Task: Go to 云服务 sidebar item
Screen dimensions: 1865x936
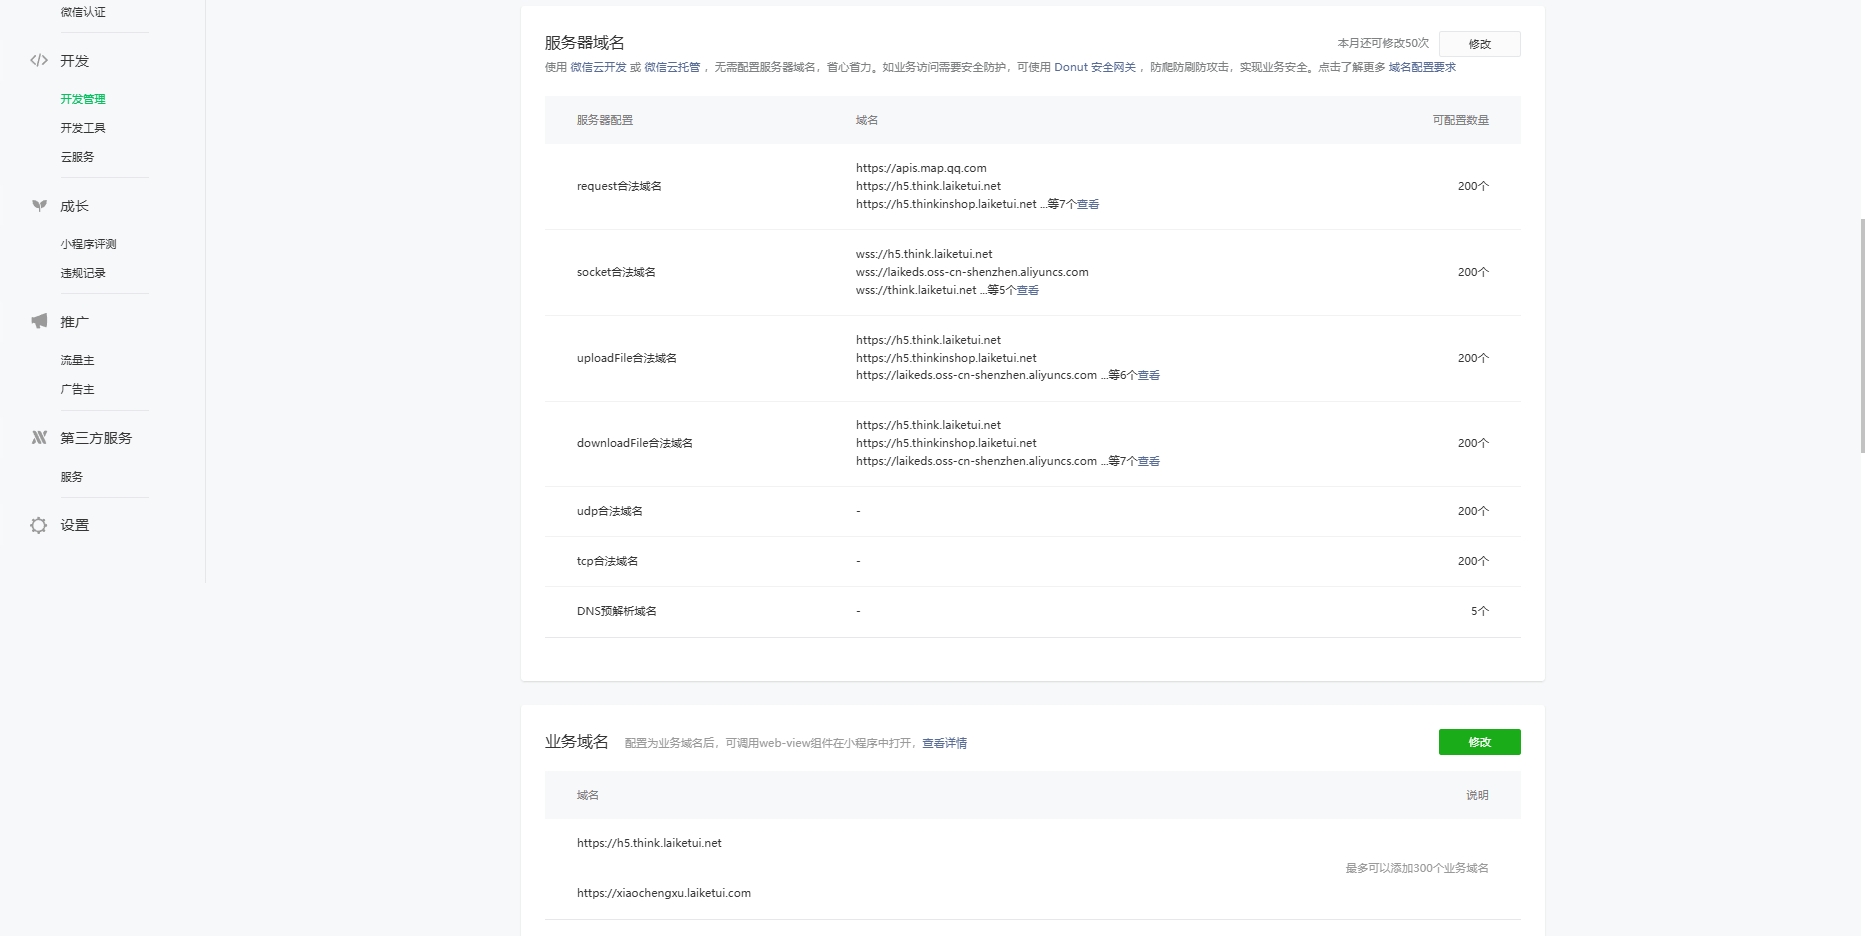Action: (x=77, y=157)
